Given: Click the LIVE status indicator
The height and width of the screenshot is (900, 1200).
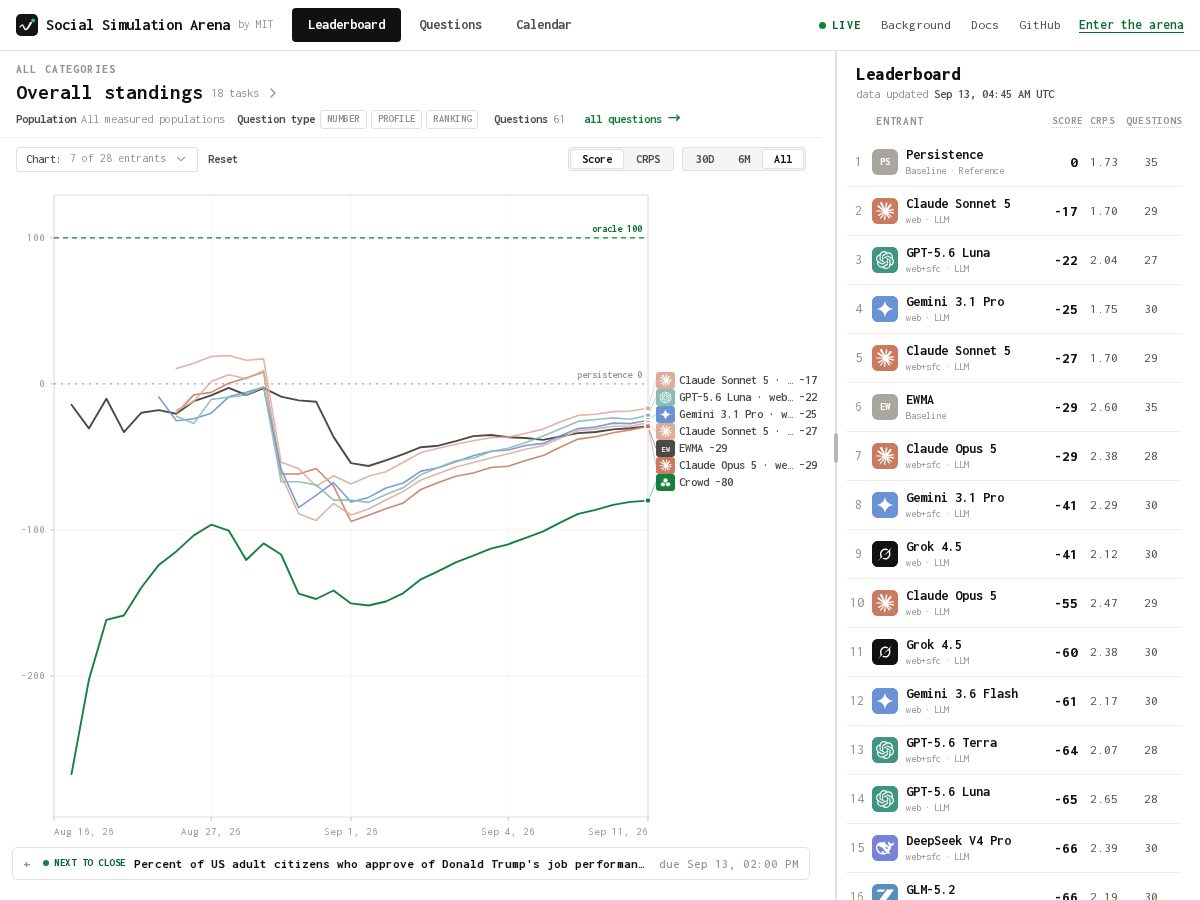Looking at the screenshot, I should [x=839, y=25].
